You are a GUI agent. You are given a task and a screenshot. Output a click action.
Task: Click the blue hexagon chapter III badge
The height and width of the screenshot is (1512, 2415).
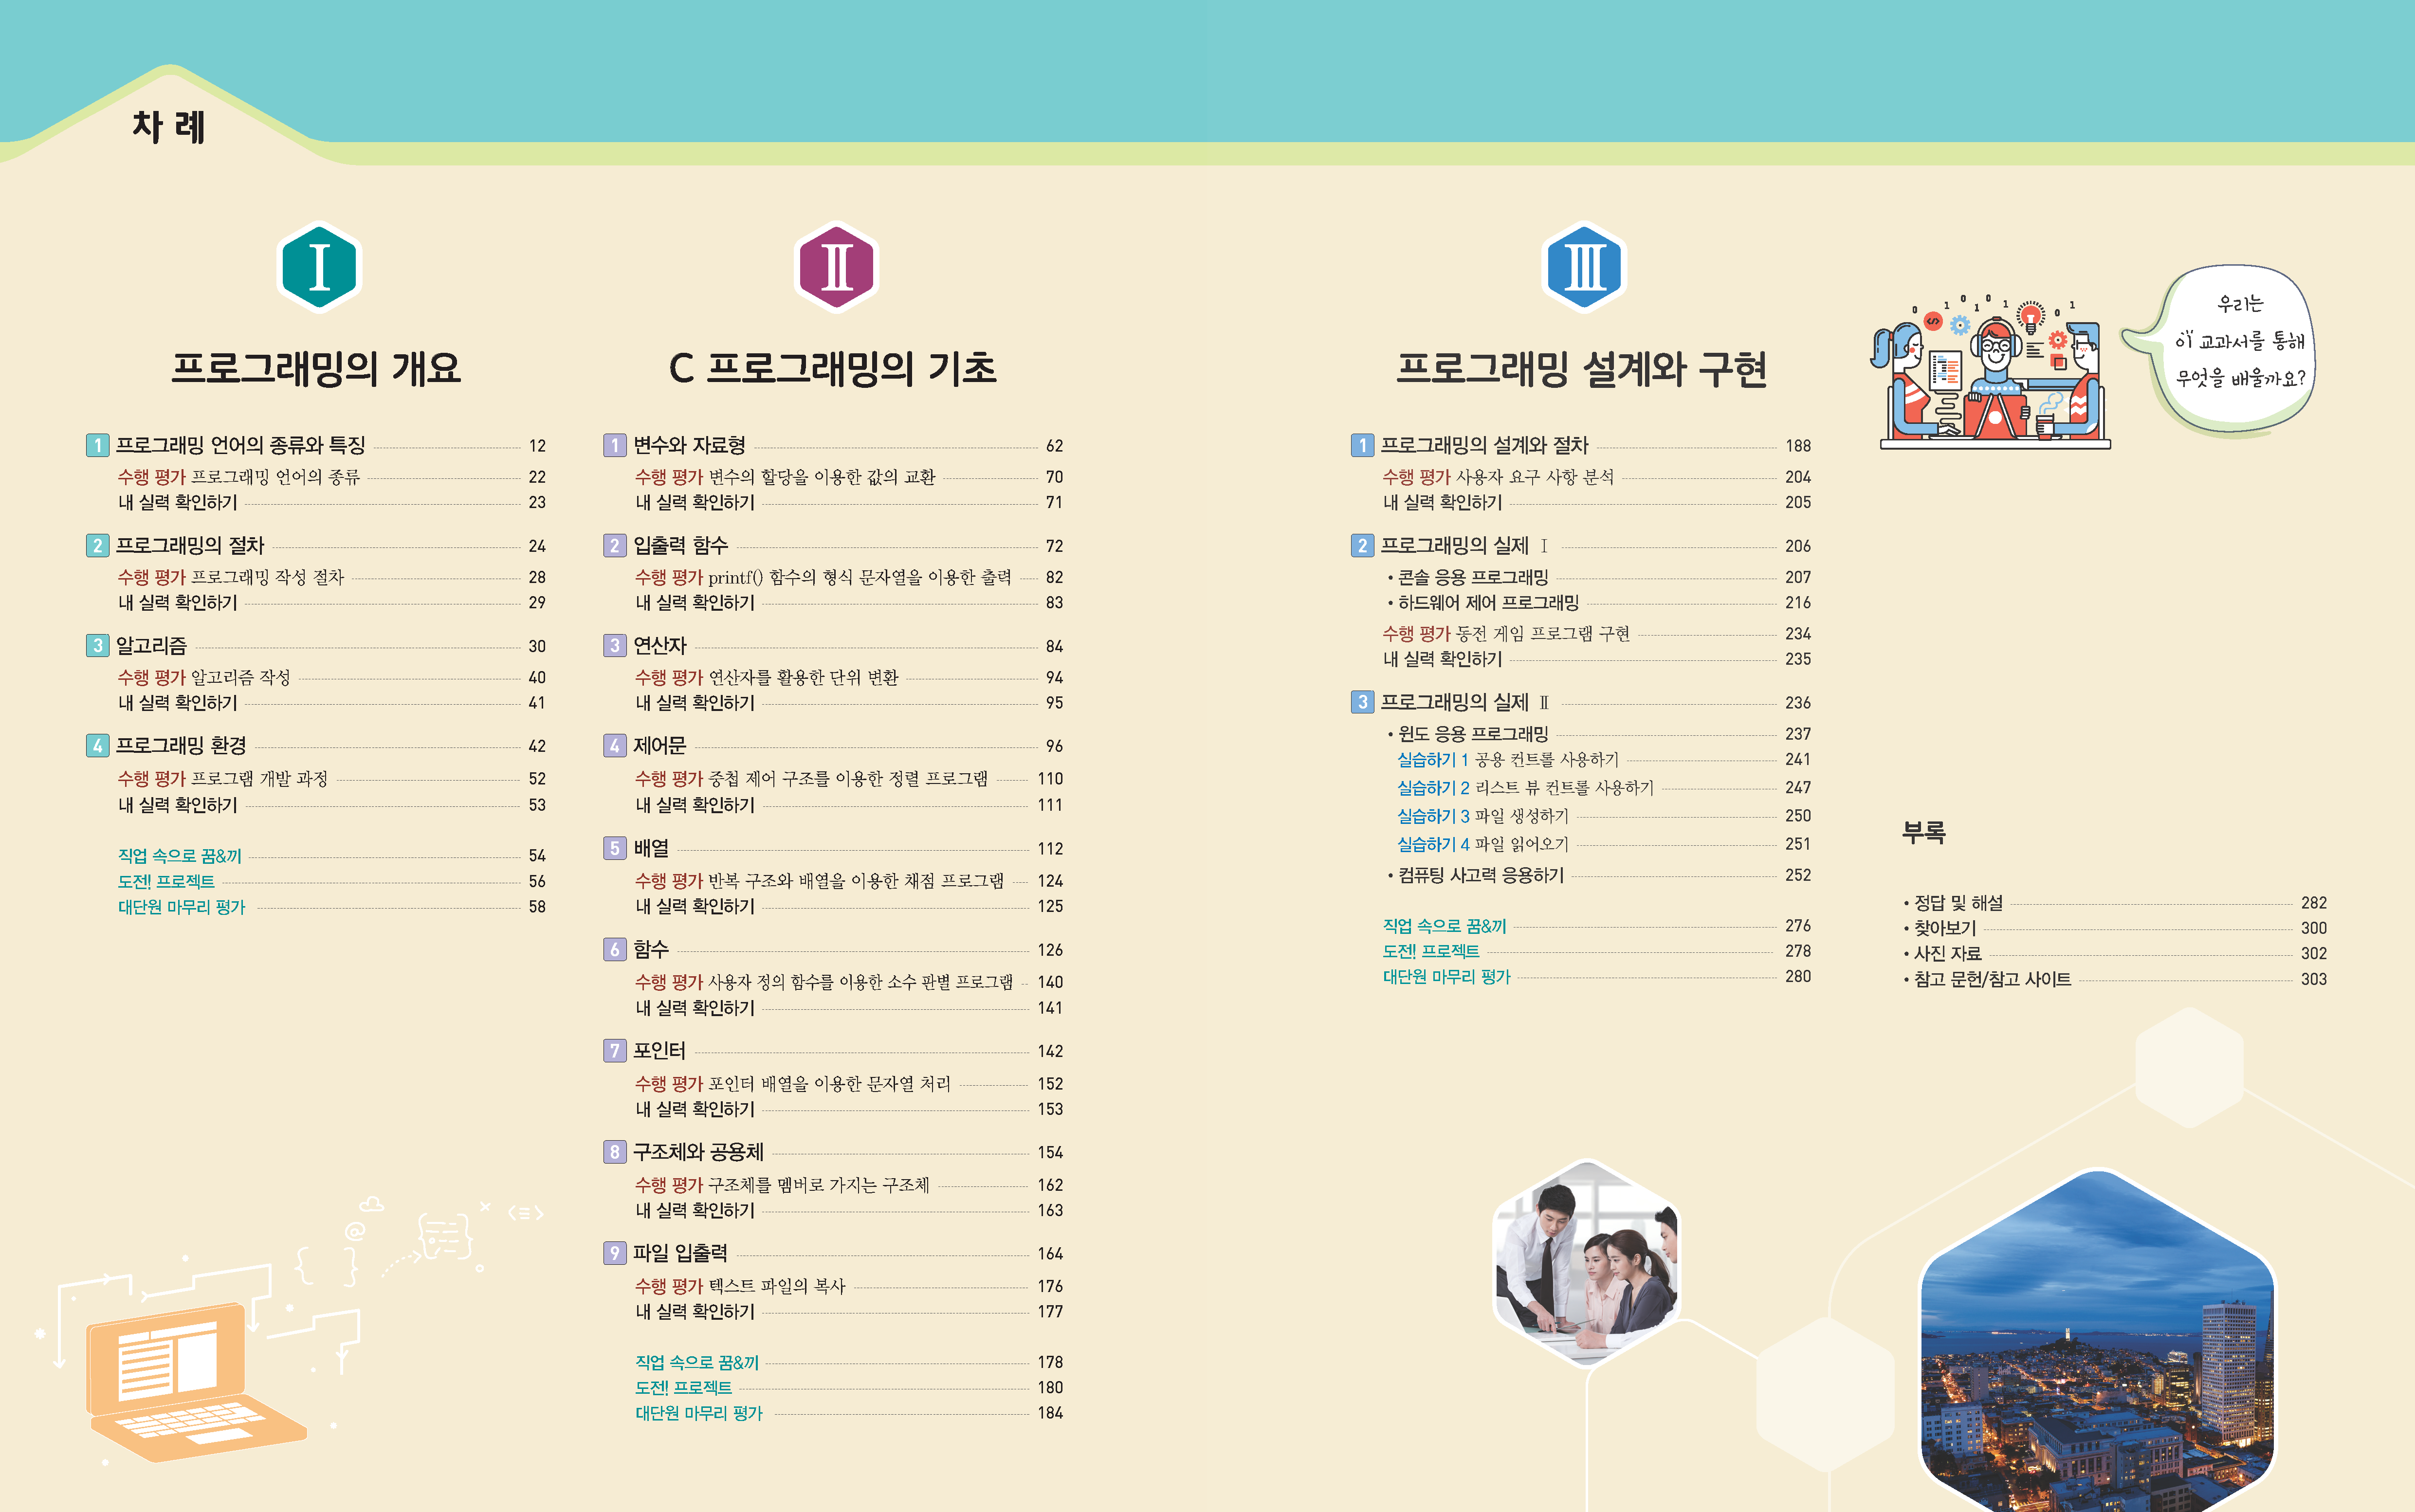click(1584, 267)
